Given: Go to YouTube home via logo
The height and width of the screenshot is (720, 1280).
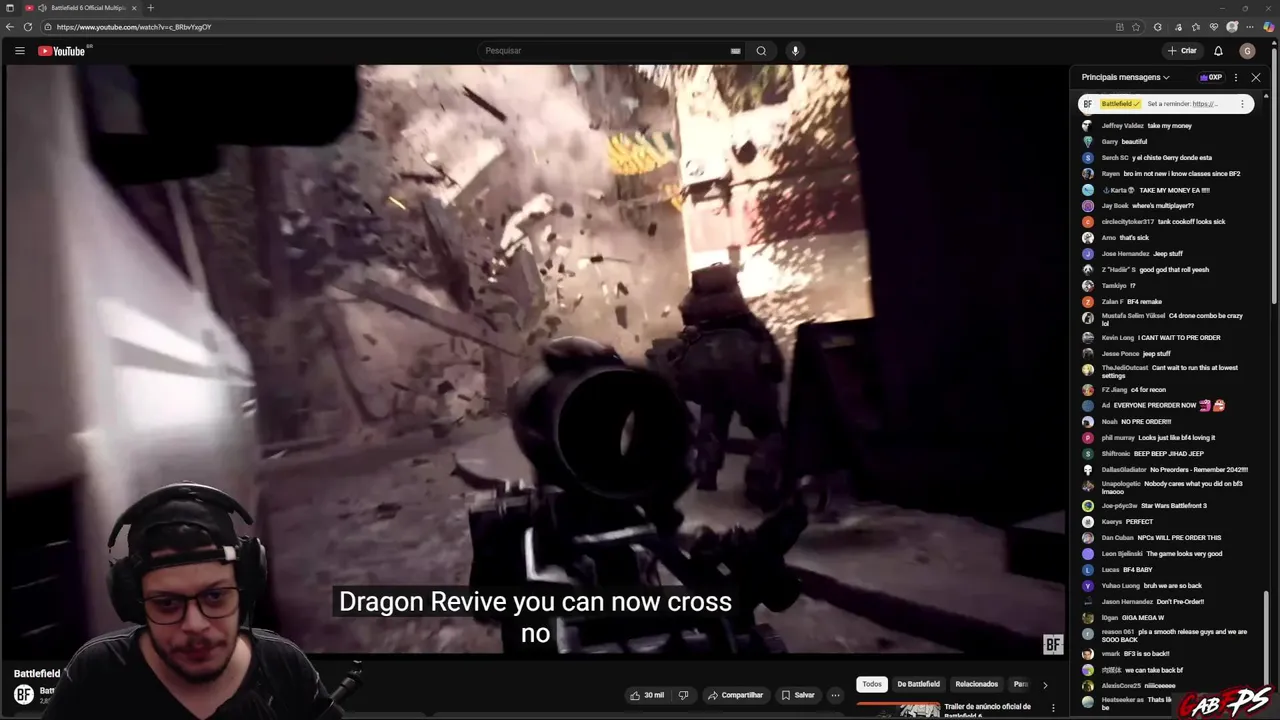Looking at the screenshot, I should click(62, 51).
